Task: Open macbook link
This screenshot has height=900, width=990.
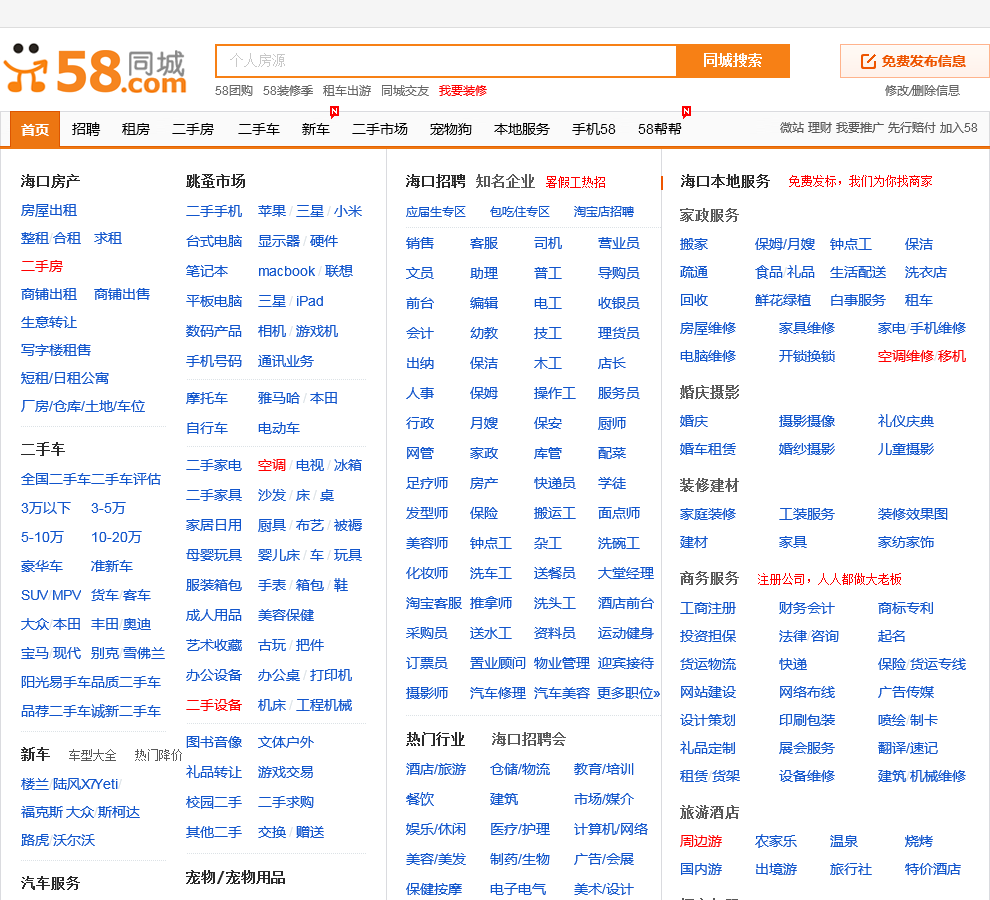Action: point(286,272)
